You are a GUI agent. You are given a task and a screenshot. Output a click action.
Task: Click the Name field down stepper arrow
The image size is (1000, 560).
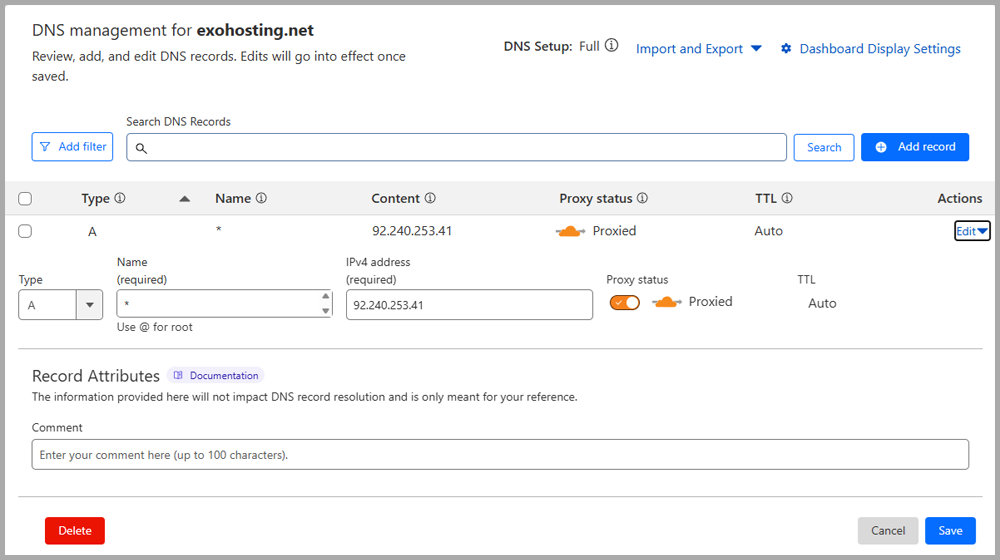pos(325,311)
